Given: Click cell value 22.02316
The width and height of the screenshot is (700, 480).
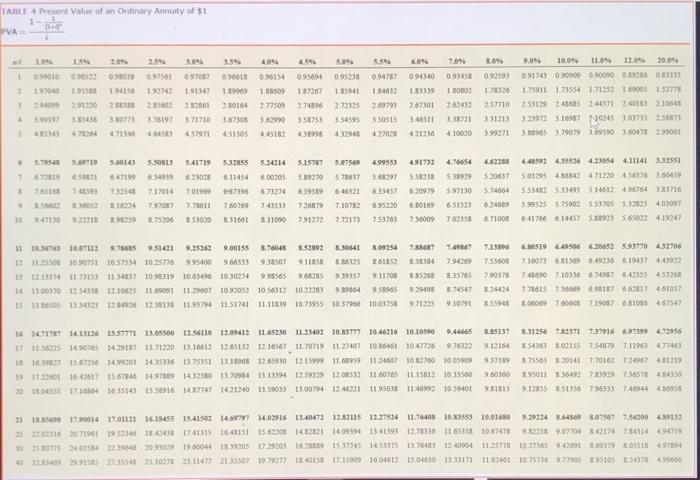Looking at the screenshot, I should tap(46, 434).
